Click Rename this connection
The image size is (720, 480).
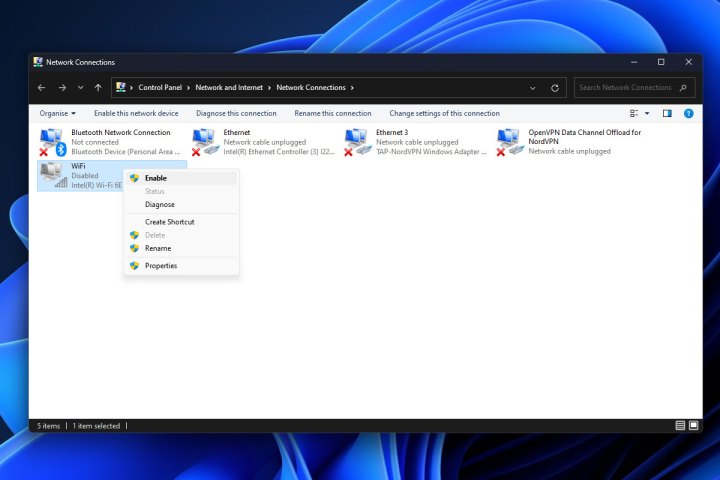point(333,113)
